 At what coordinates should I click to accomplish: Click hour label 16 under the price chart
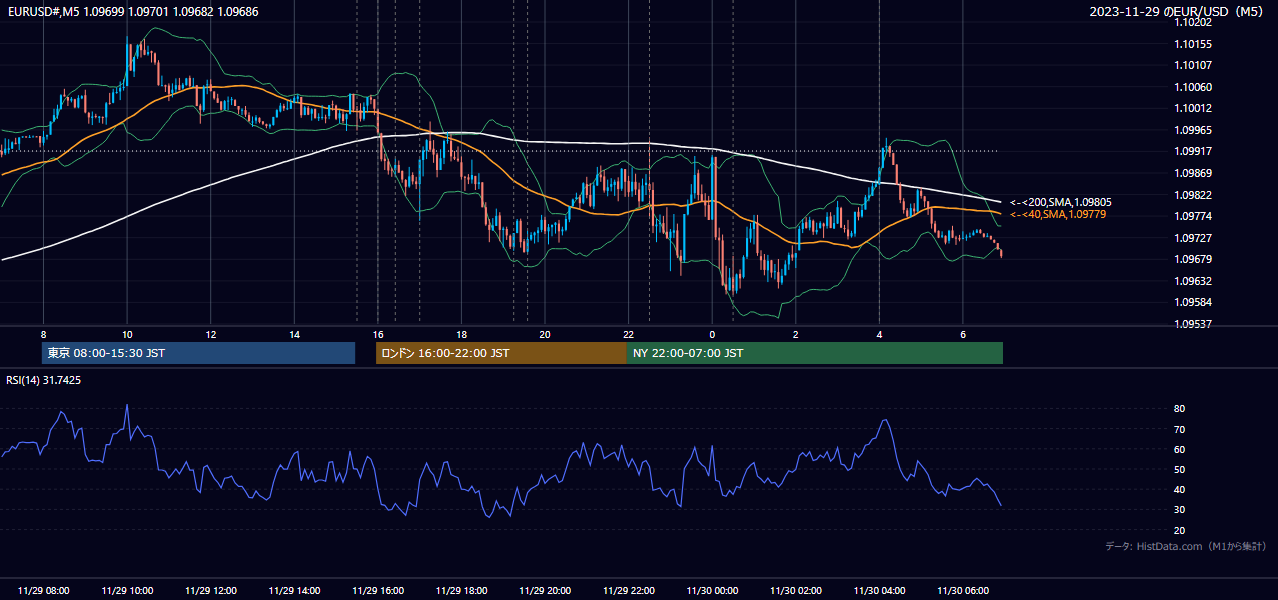378,334
